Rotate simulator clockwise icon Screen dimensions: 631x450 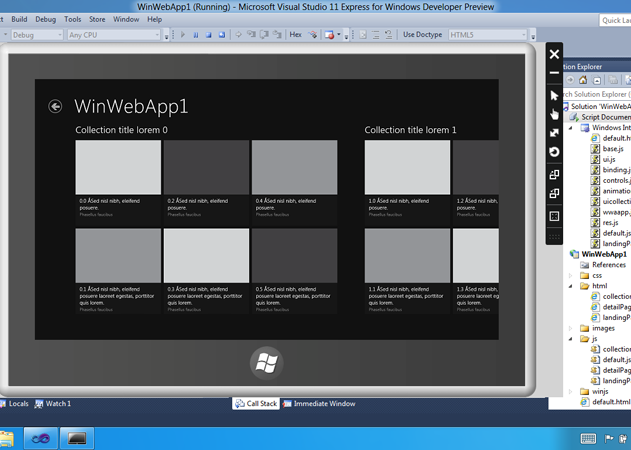[x=554, y=175]
